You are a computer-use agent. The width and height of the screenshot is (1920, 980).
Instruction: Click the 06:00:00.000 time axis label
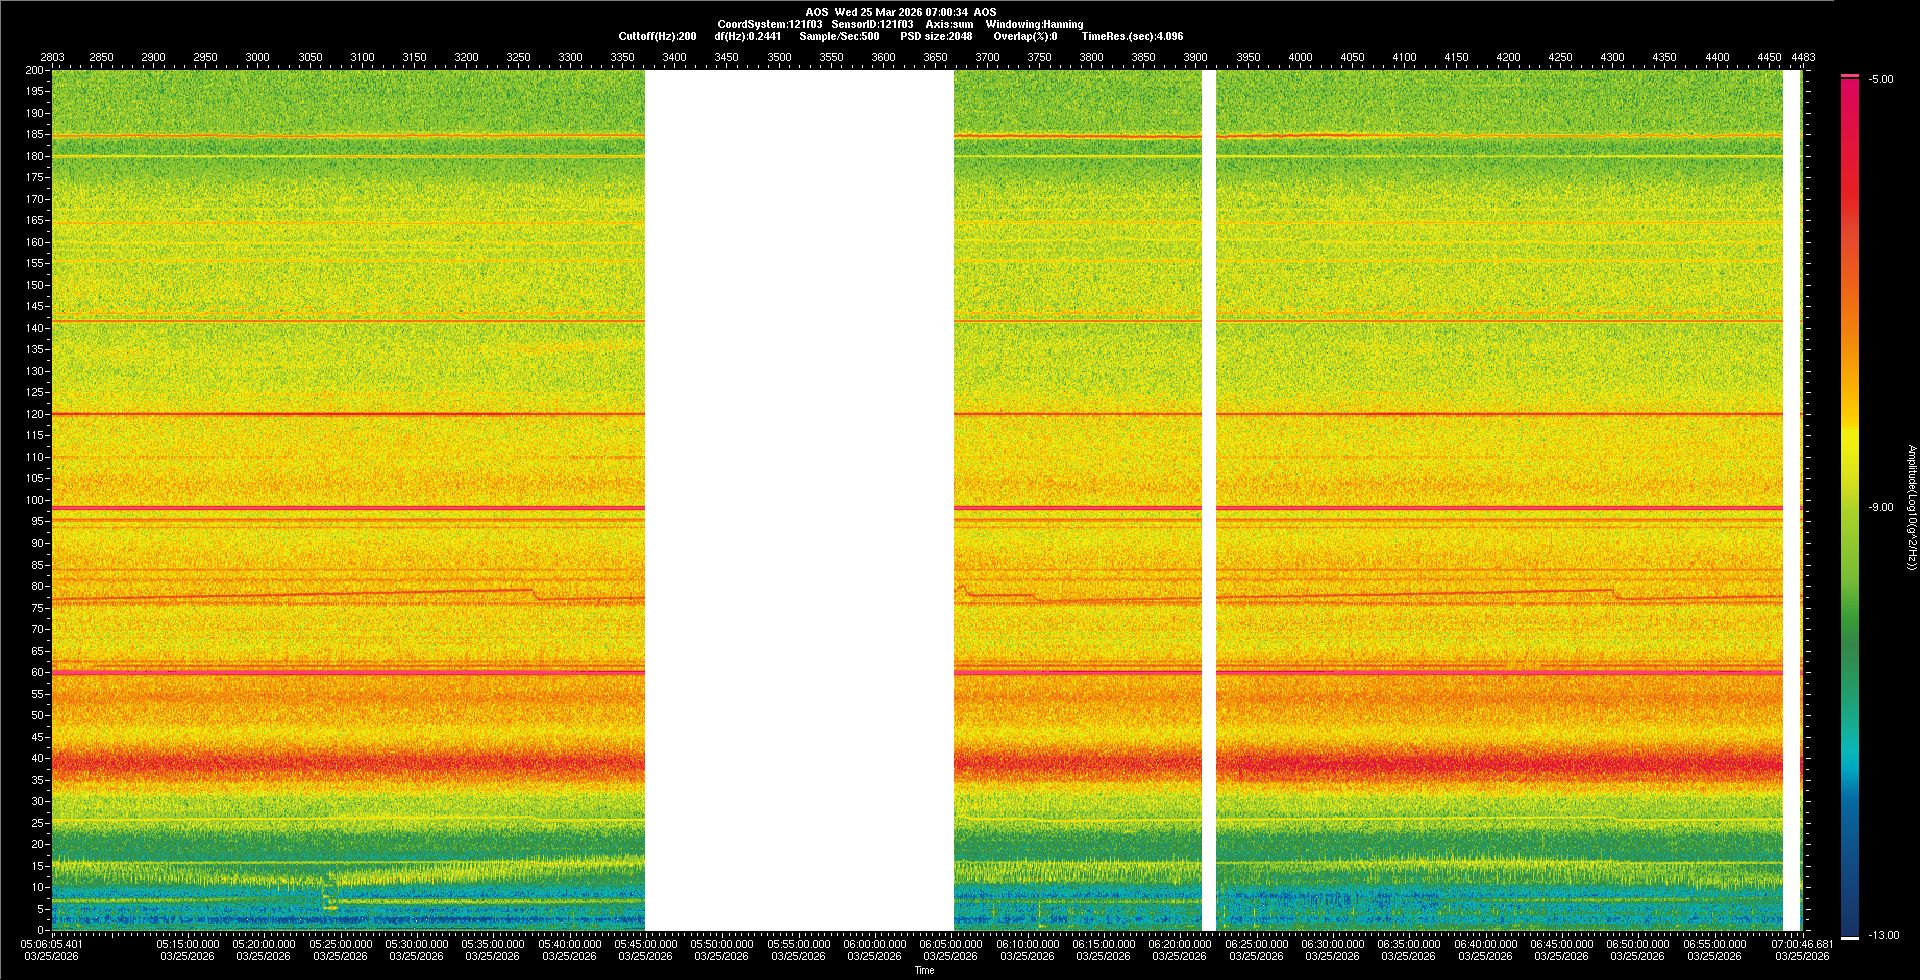coord(874,944)
